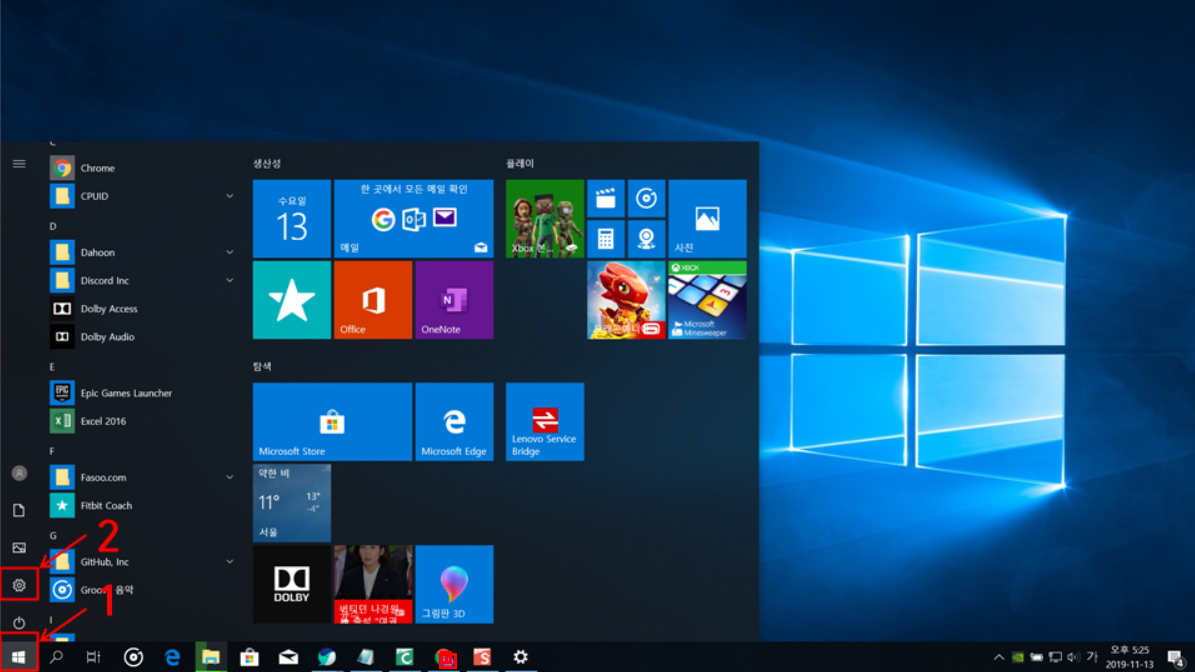Screen dimensions: 1195x672
Task: Expand the GitHub, Inc folder
Action: (x=229, y=562)
